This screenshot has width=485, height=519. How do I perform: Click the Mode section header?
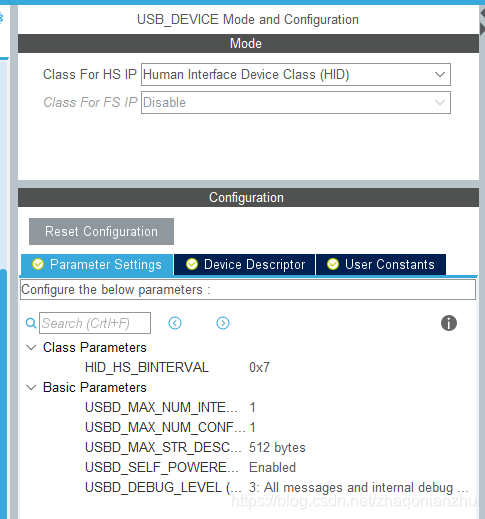point(248,43)
